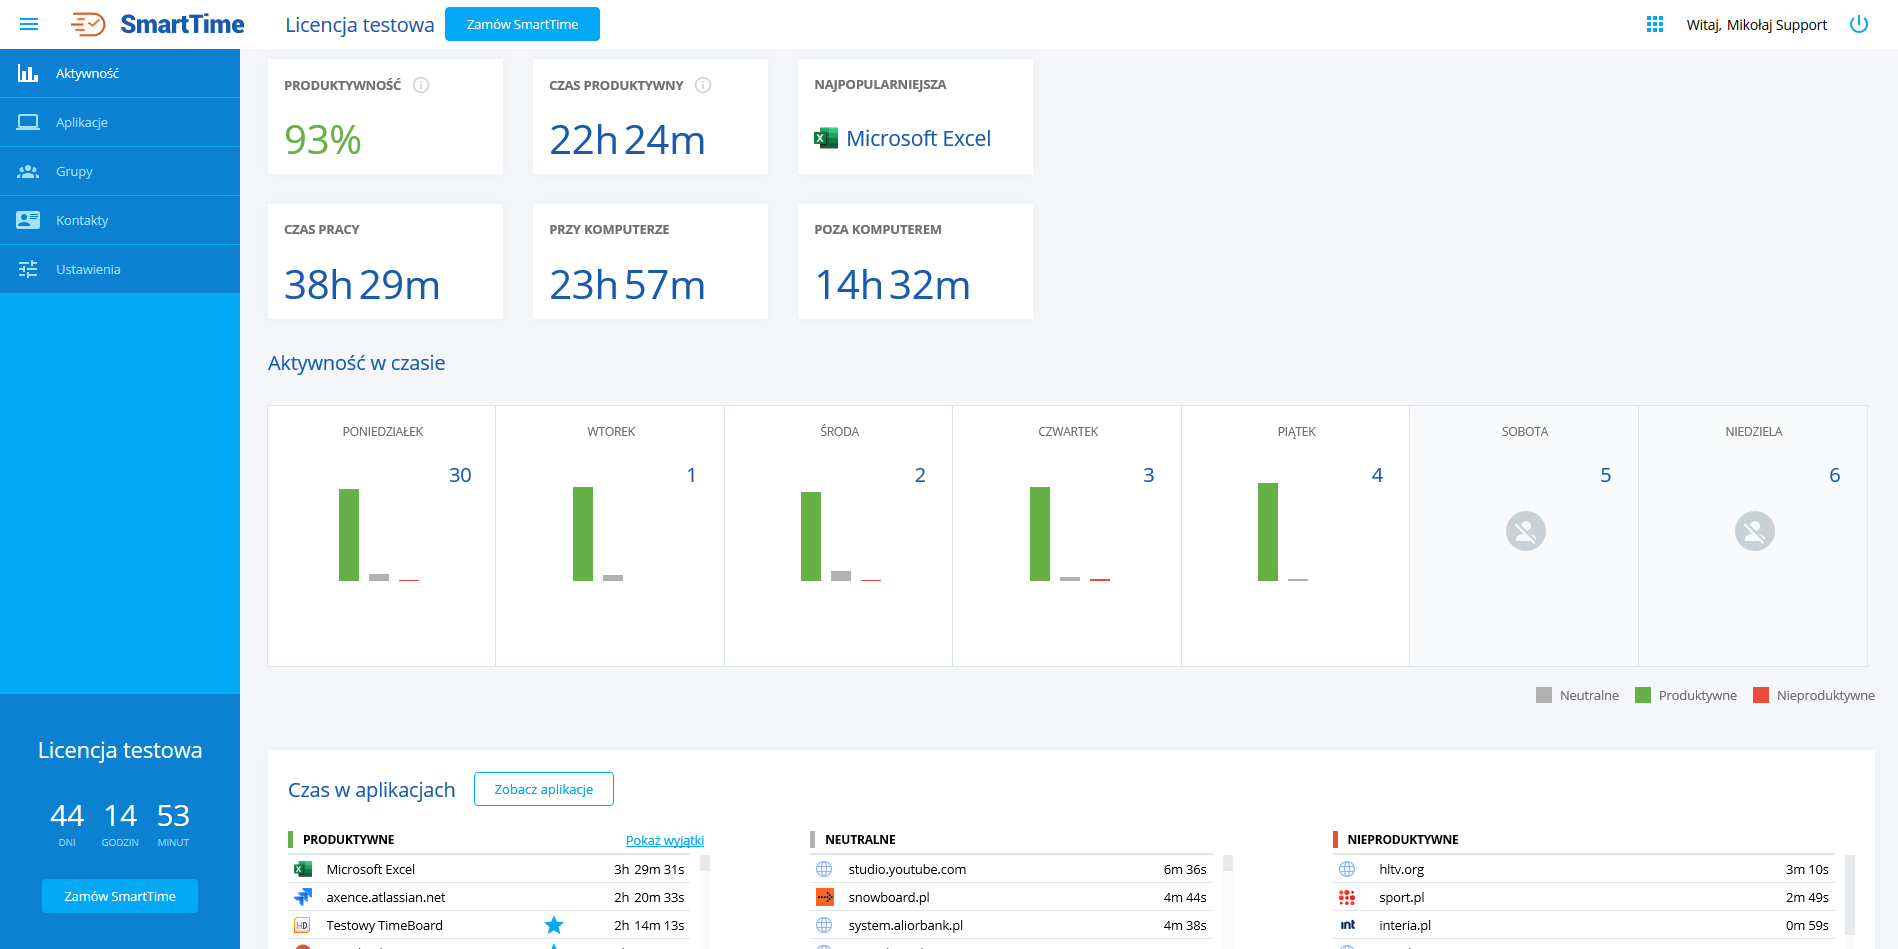Click Friday's green productive bar
1898x949 pixels.
click(x=1268, y=532)
